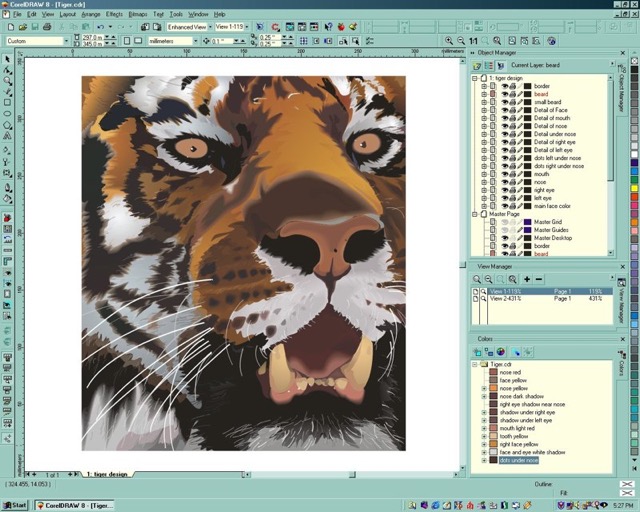This screenshot has height=512, width=640.
Task: Click the 1:1 actual size zoom button
Action: (473, 41)
